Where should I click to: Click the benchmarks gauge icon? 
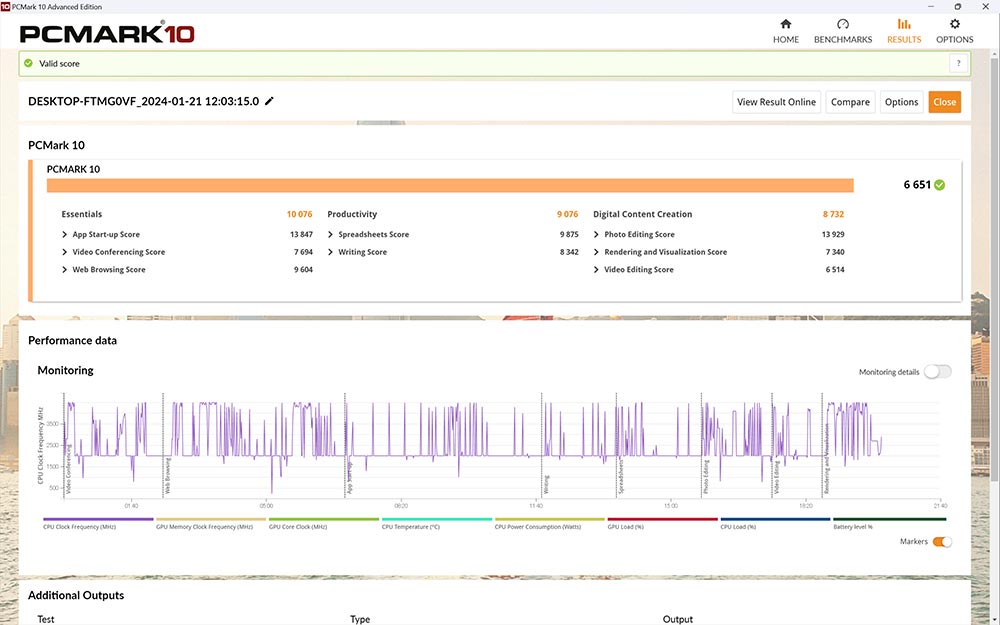[x=843, y=24]
